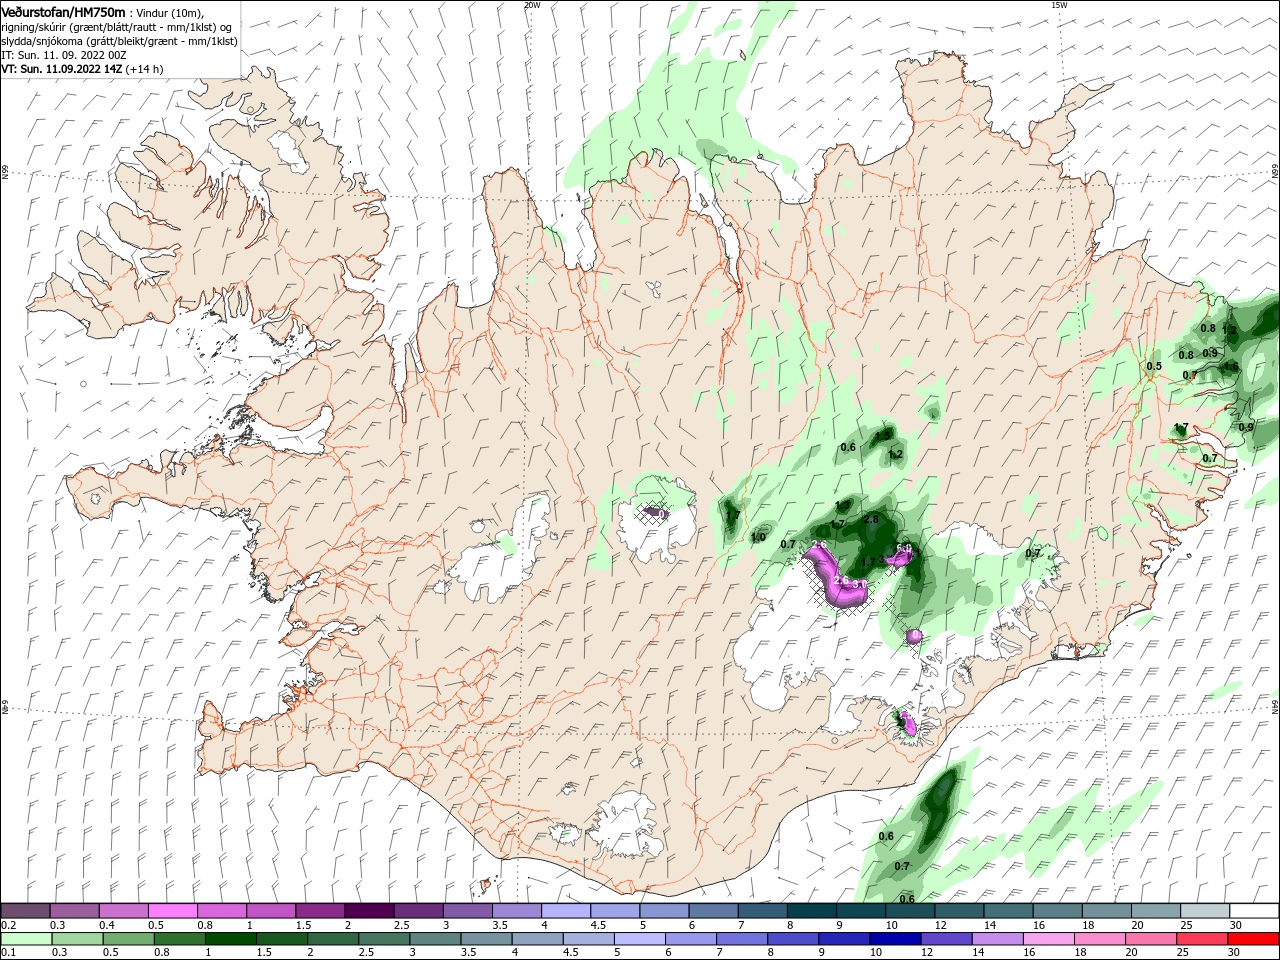Click the '1.5' precipitation value on the map
The width and height of the screenshot is (1280, 960).
click(x=883, y=436)
